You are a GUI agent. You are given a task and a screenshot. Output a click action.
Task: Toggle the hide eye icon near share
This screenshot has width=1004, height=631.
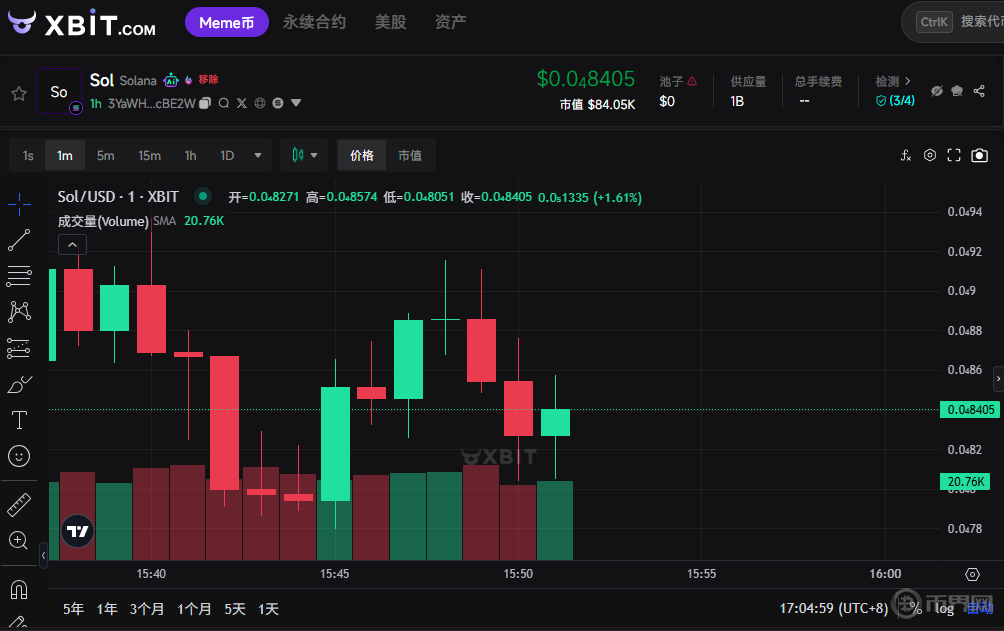(x=937, y=91)
